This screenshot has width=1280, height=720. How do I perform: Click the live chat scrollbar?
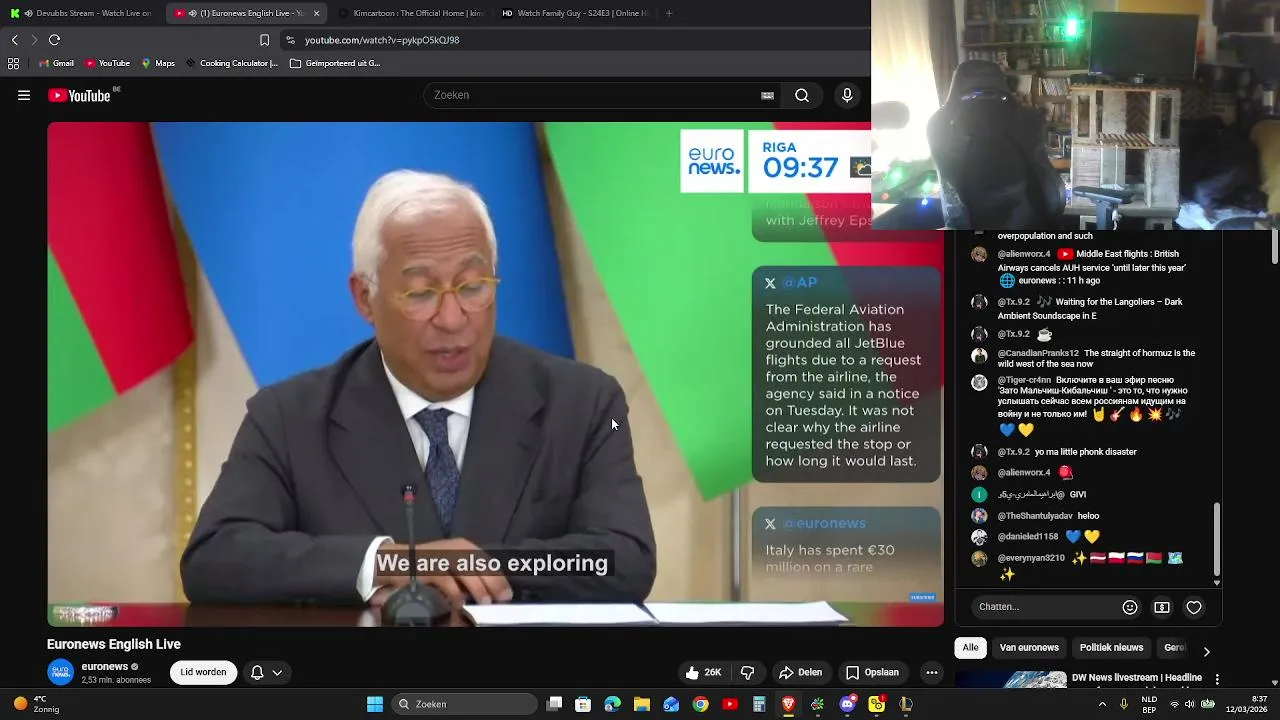[1217, 541]
